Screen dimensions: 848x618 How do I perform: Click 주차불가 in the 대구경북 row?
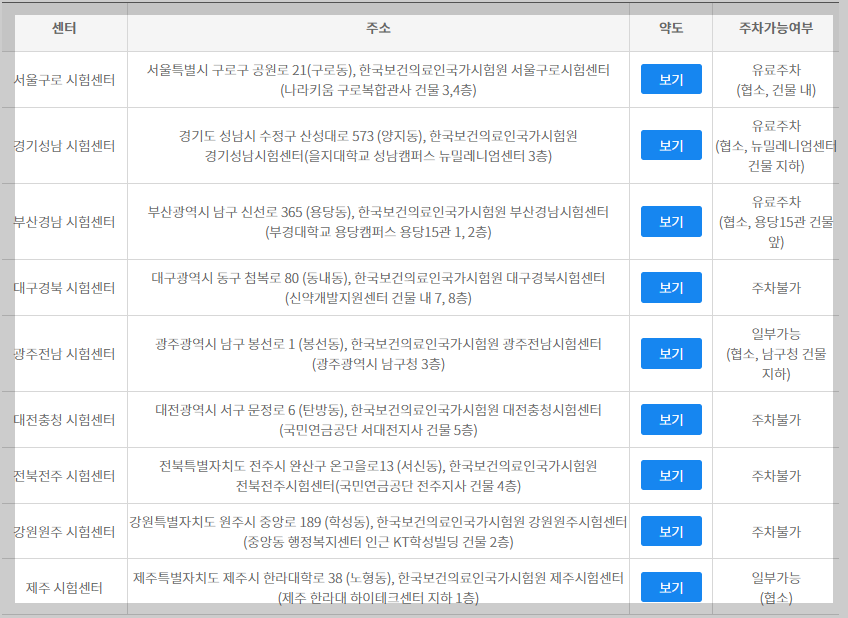776,288
